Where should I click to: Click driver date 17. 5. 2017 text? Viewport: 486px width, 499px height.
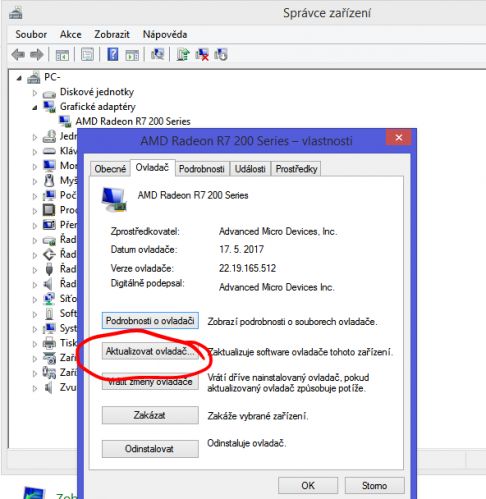(x=241, y=249)
